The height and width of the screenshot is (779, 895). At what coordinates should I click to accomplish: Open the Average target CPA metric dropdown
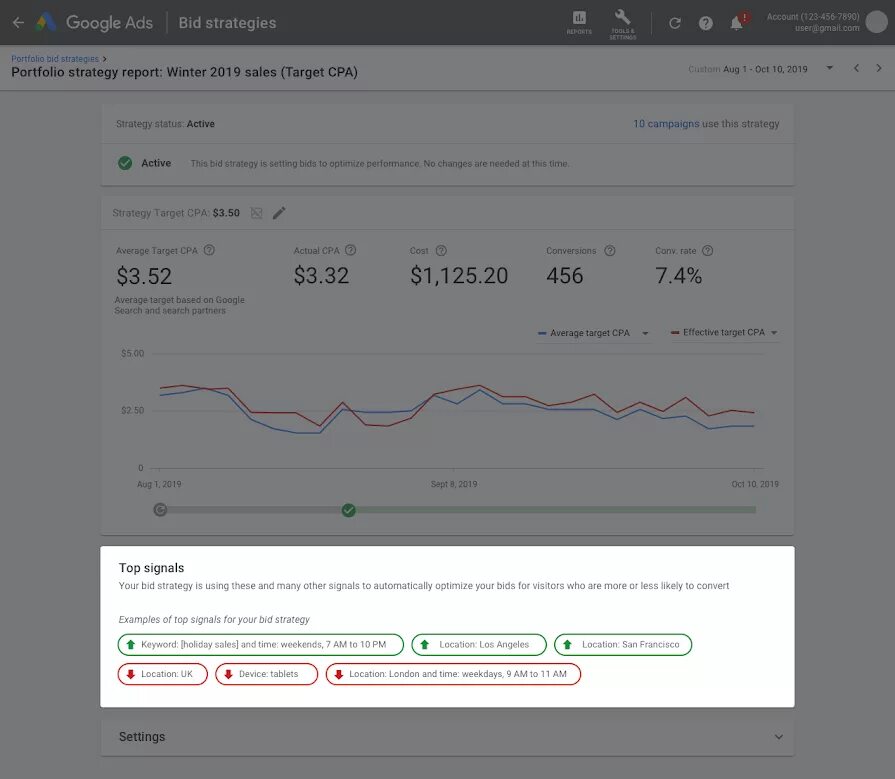click(x=644, y=331)
